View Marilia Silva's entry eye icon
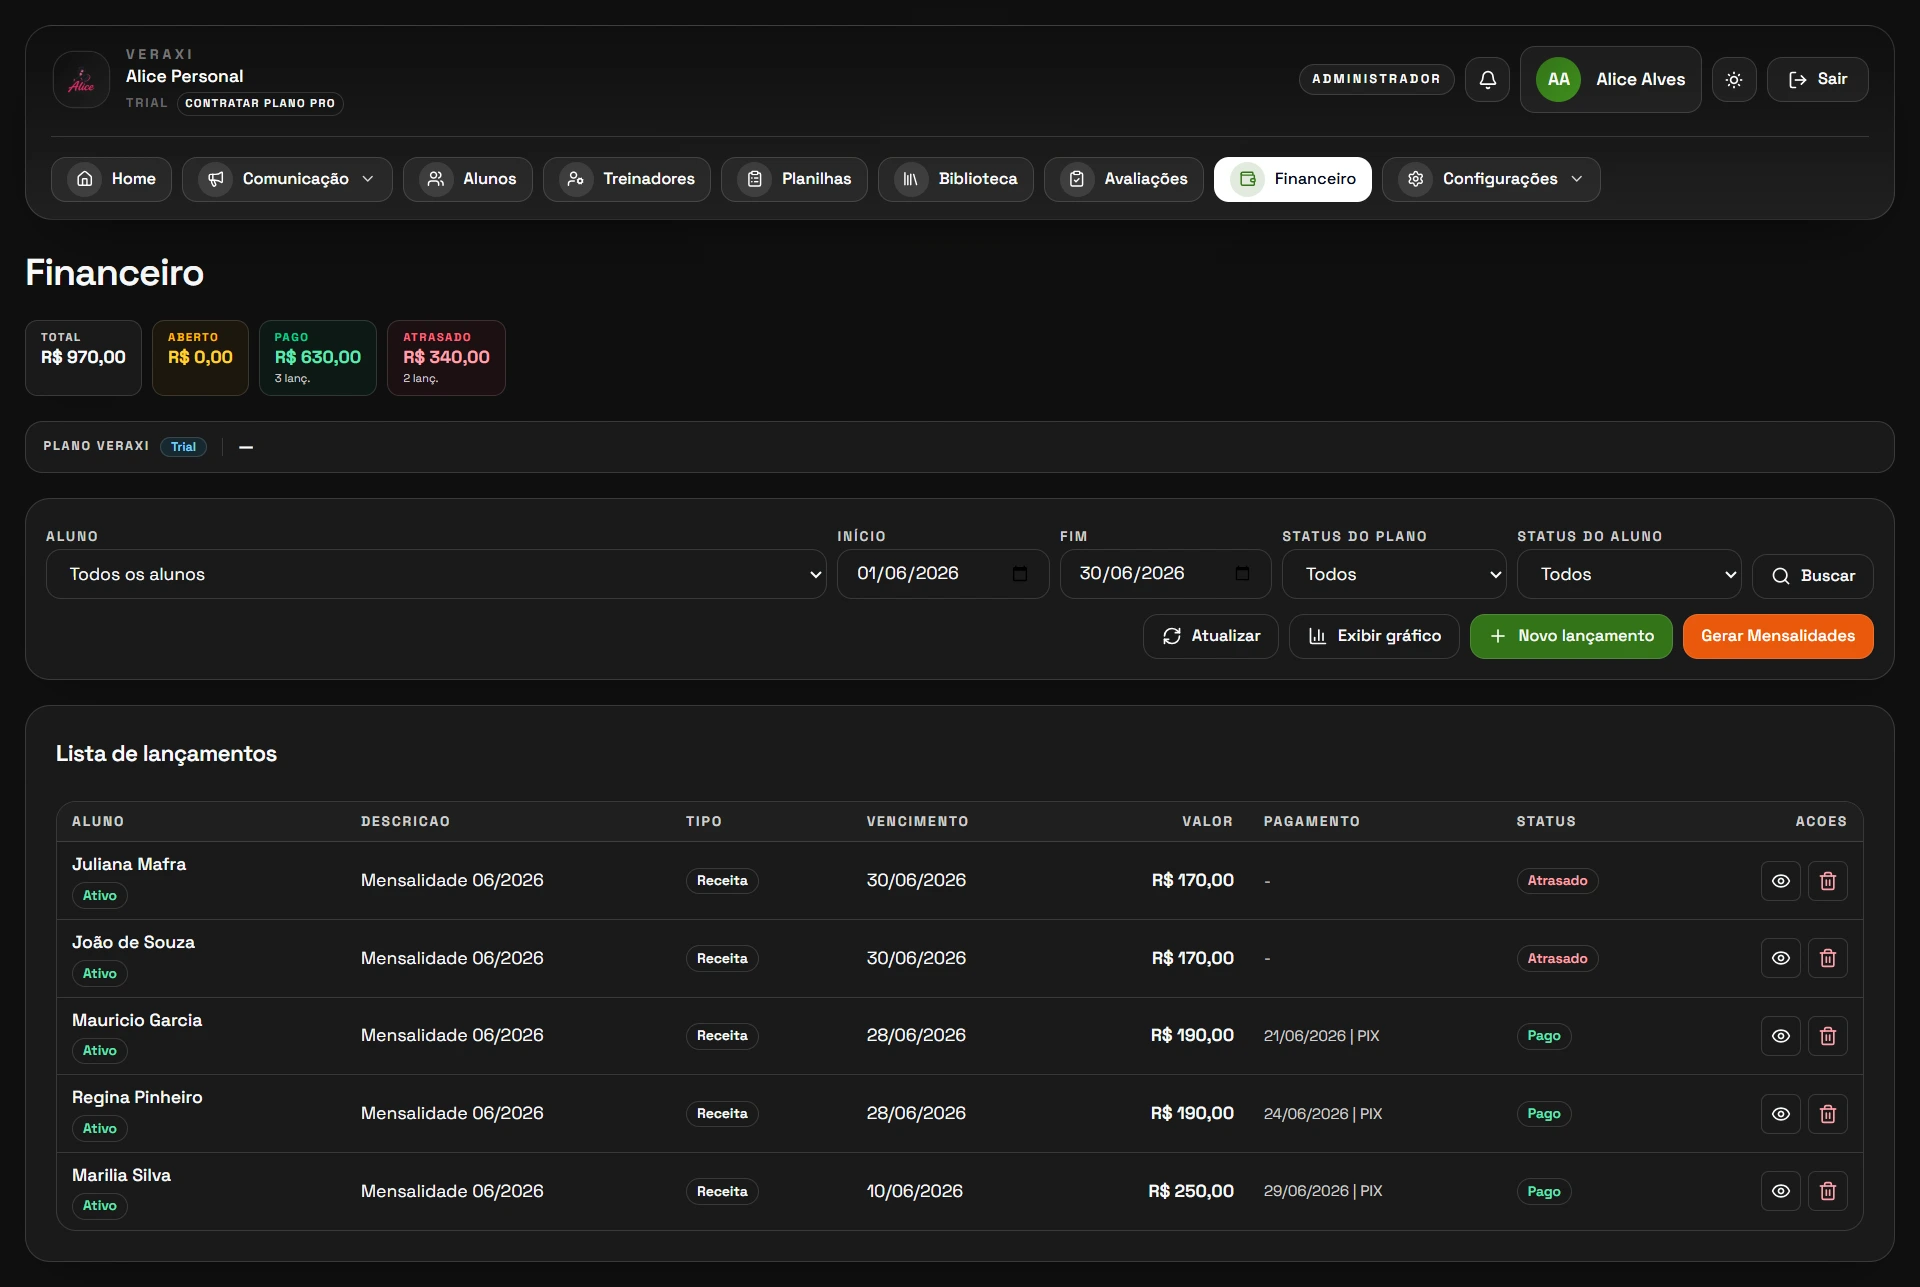Screen dimensions: 1920x1287 click(1781, 1191)
